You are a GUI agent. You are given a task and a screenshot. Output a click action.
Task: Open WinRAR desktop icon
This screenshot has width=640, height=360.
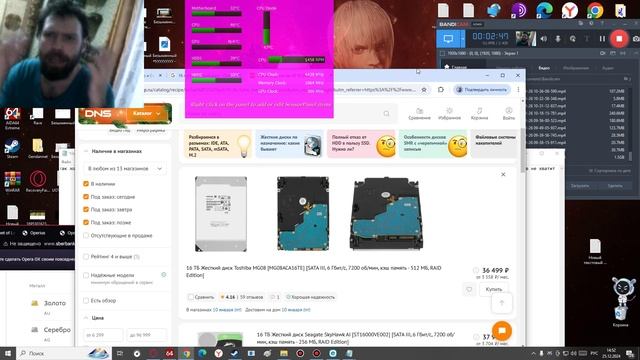(x=12, y=182)
